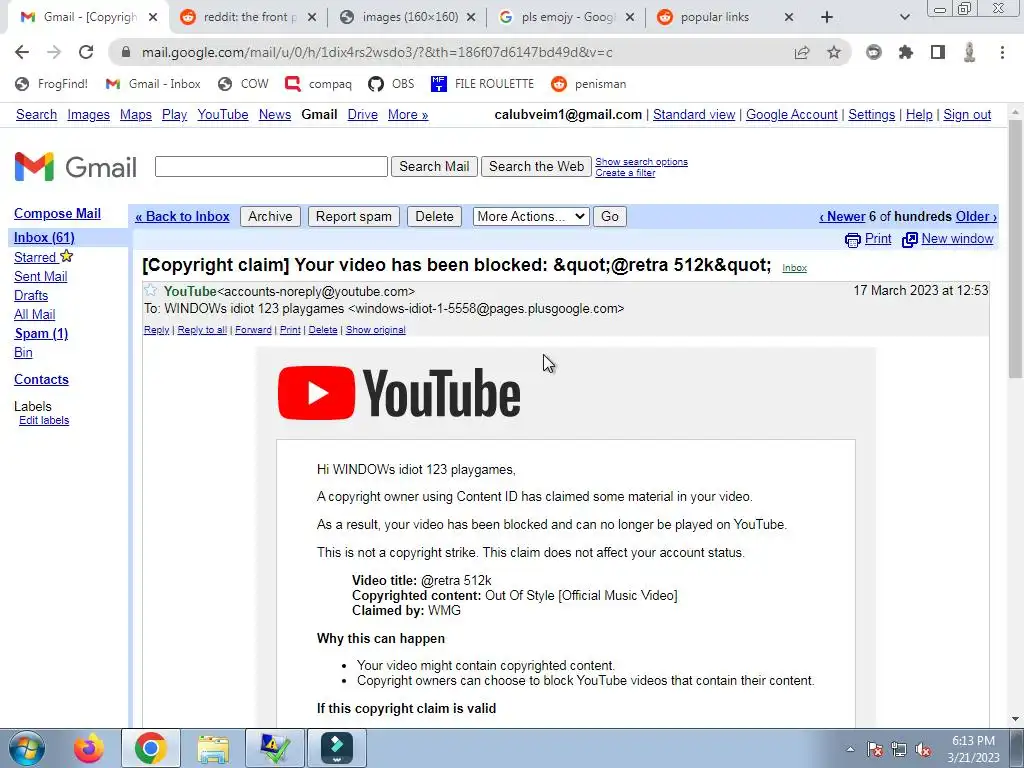Click Show original link
1024x768 pixels.
pos(376,330)
